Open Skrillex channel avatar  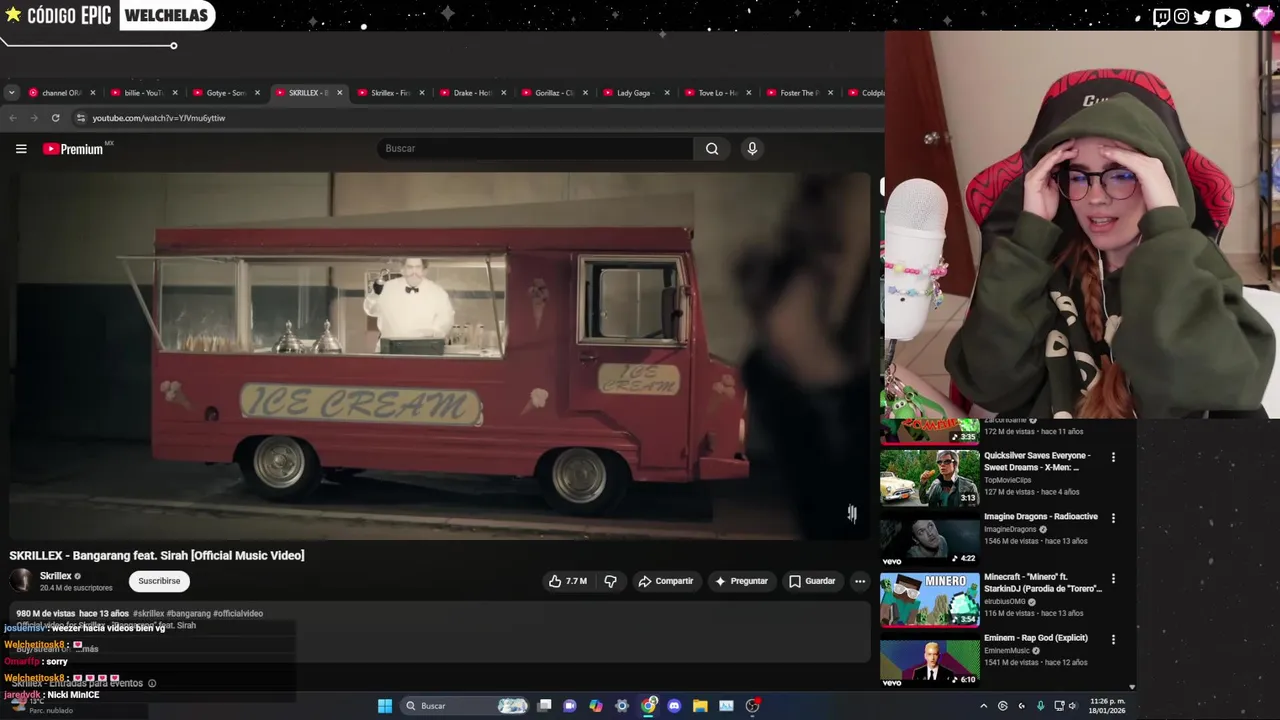(20, 581)
